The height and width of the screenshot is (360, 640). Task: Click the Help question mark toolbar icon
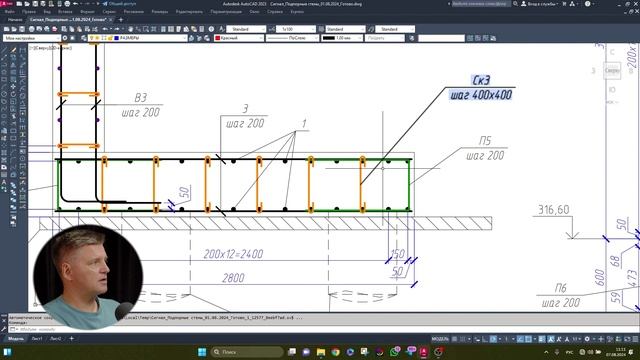211,29
